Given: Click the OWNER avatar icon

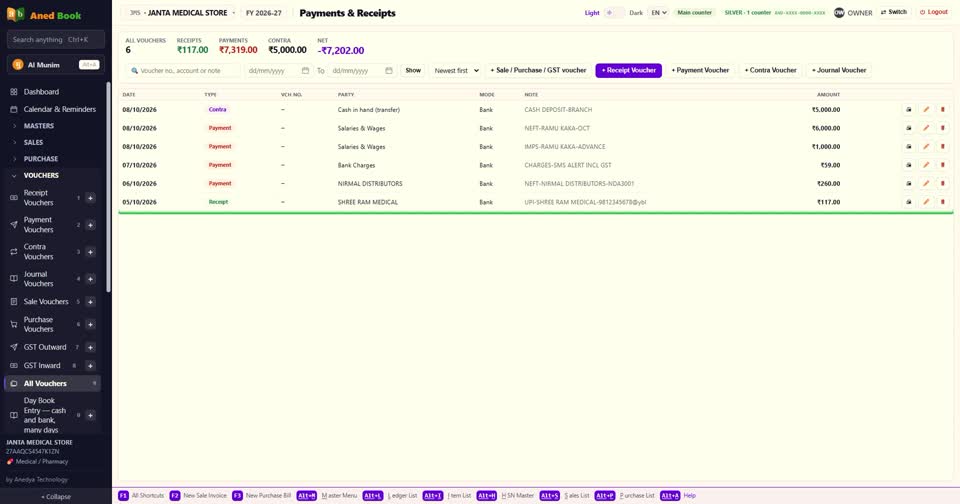Looking at the screenshot, I should (x=839, y=12).
